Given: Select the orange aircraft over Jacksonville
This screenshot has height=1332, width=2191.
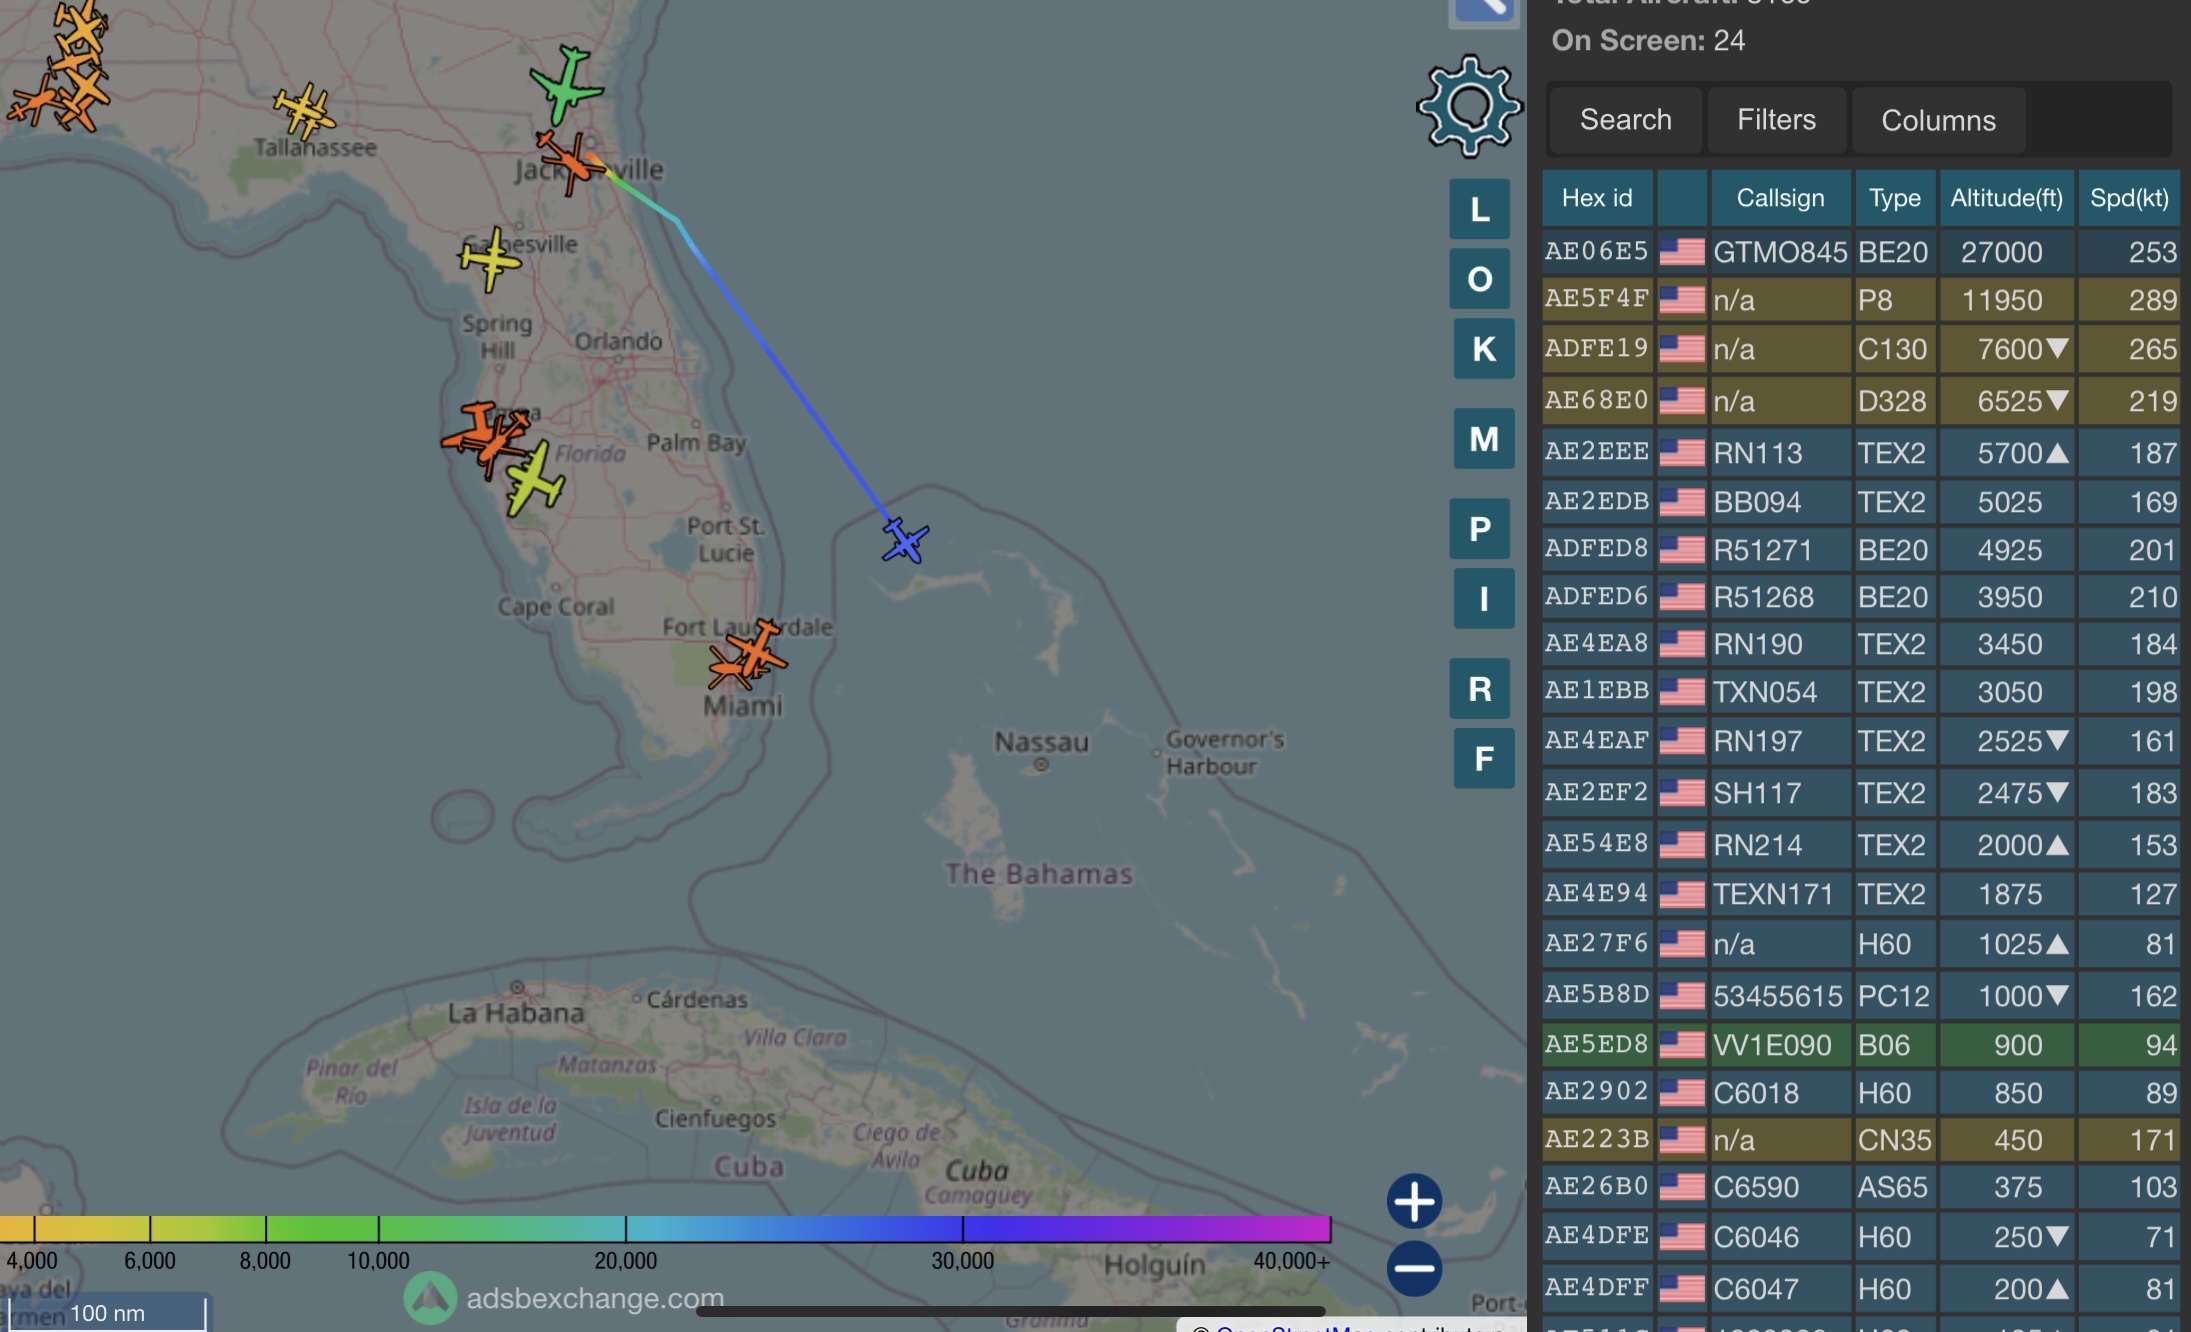Looking at the screenshot, I should tap(570, 161).
